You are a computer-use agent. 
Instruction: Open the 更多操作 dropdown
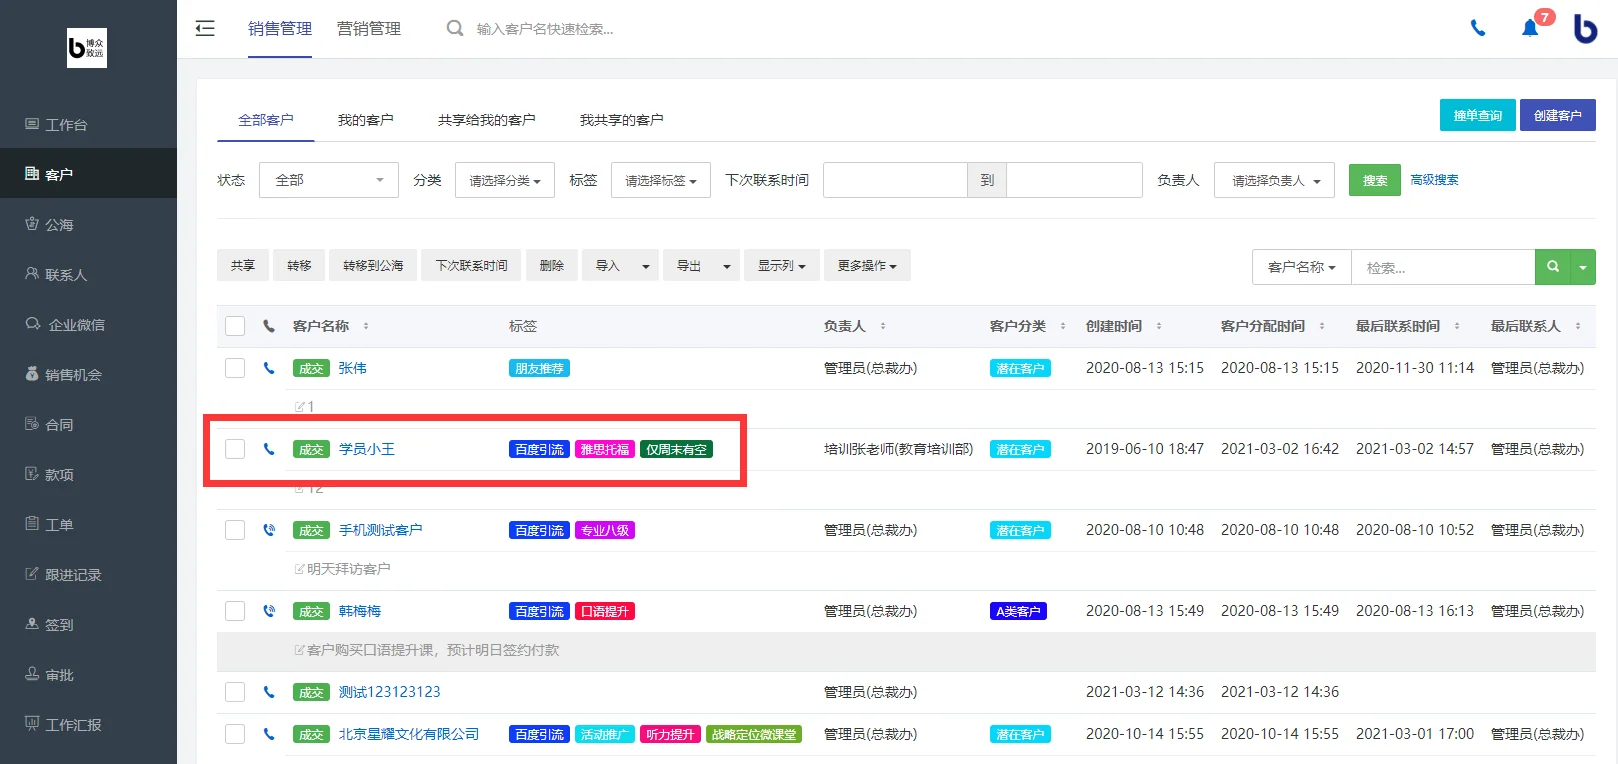point(867,266)
